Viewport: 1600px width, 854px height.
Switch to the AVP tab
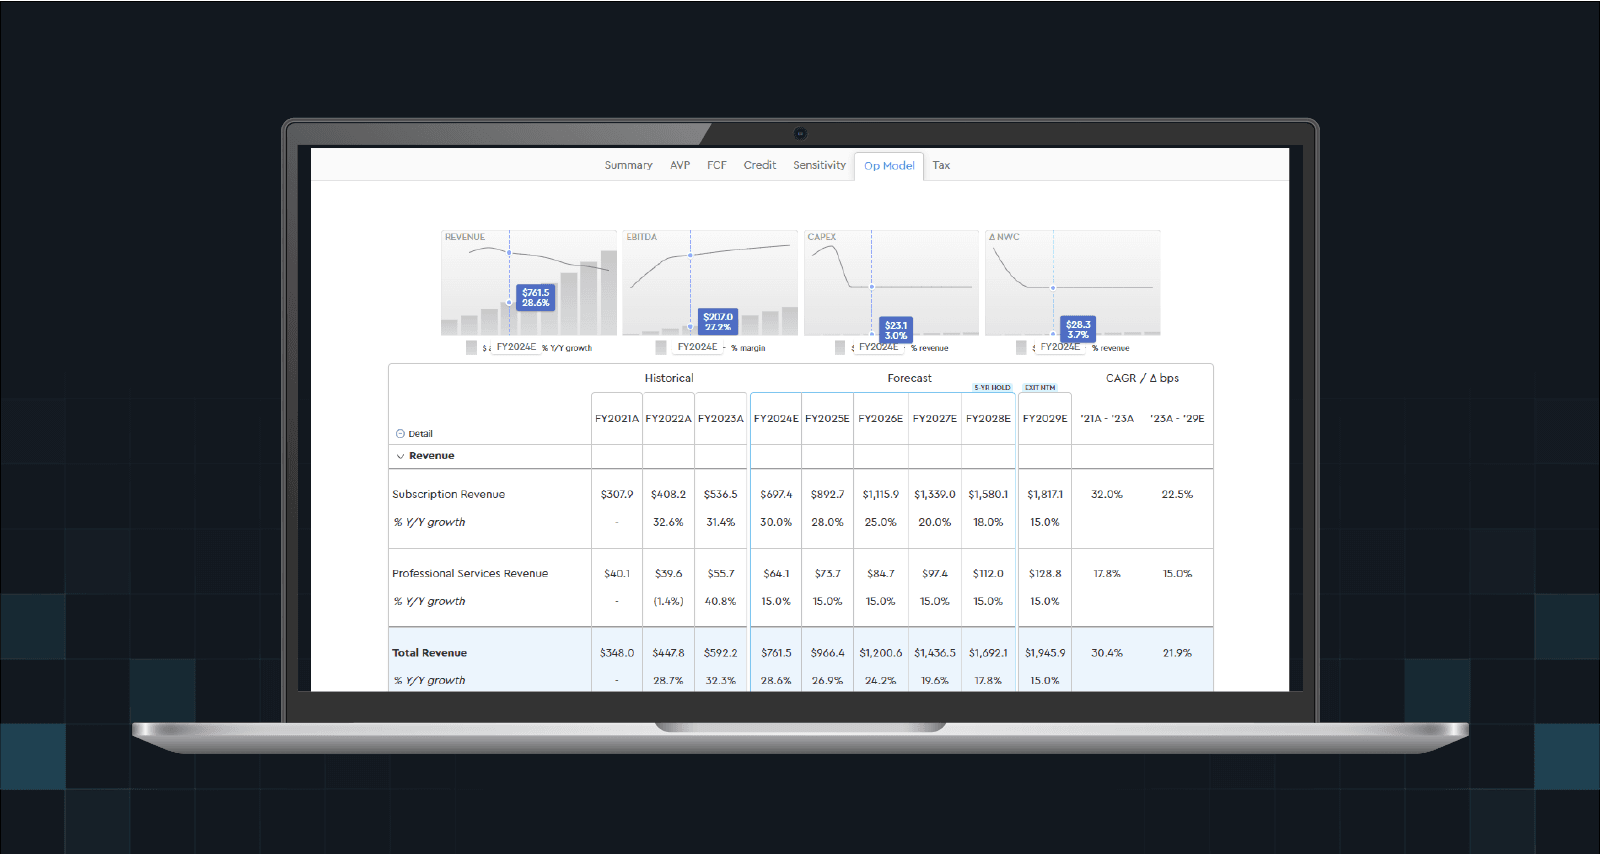coord(680,165)
